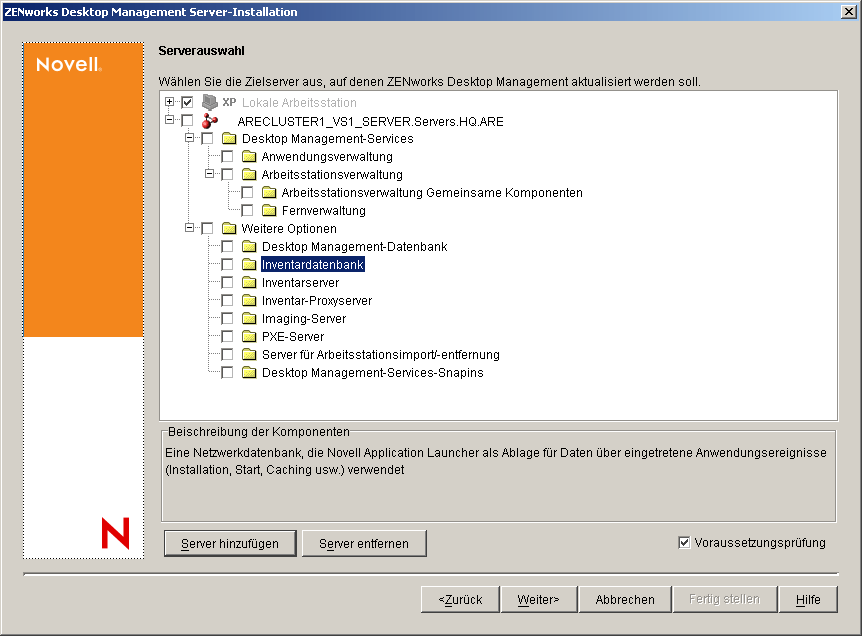The height and width of the screenshot is (636, 862).
Task: Select the Desktop Management-Datenbank label
Action: [355, 247]
